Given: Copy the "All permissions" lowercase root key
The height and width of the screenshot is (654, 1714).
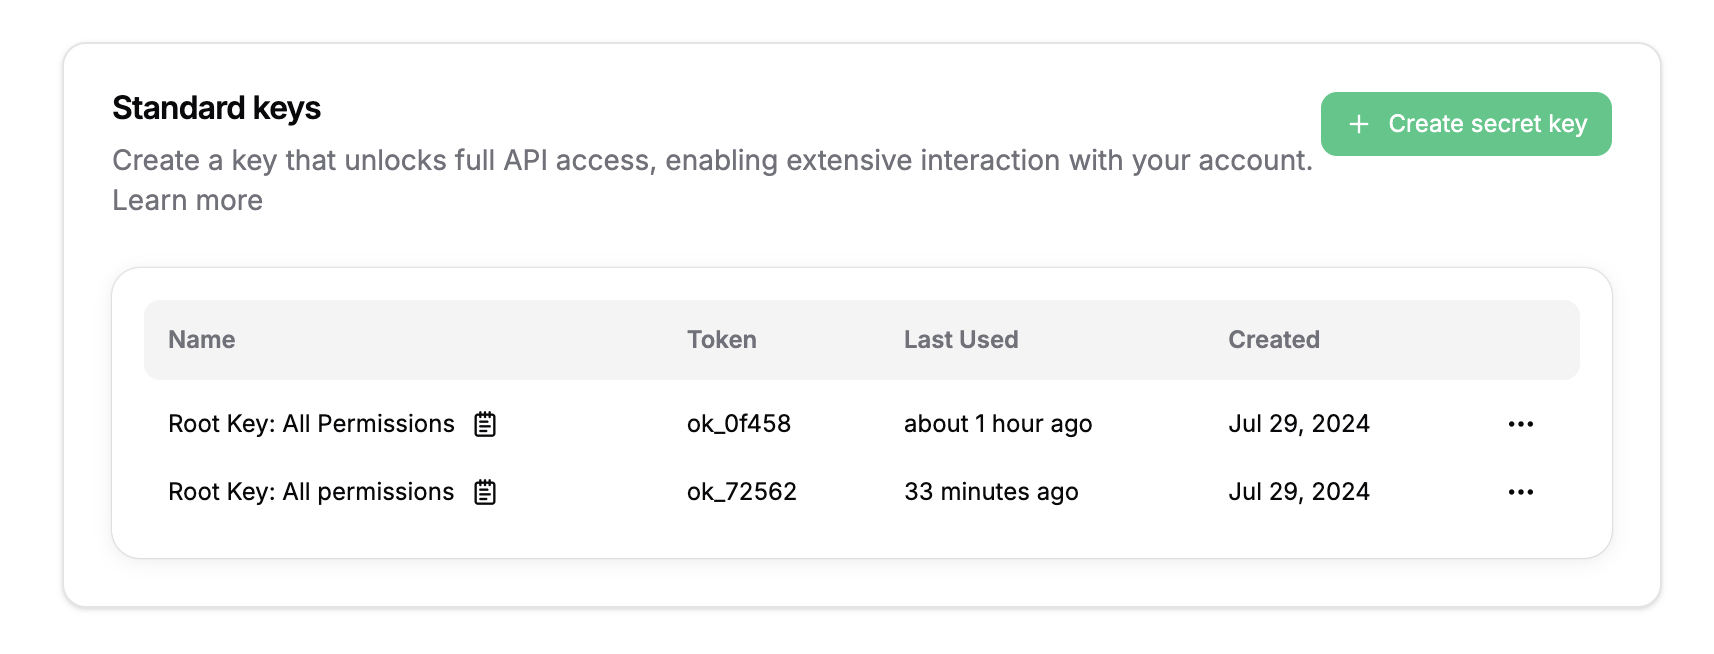Looking at the screenshot, I should 485,492.
